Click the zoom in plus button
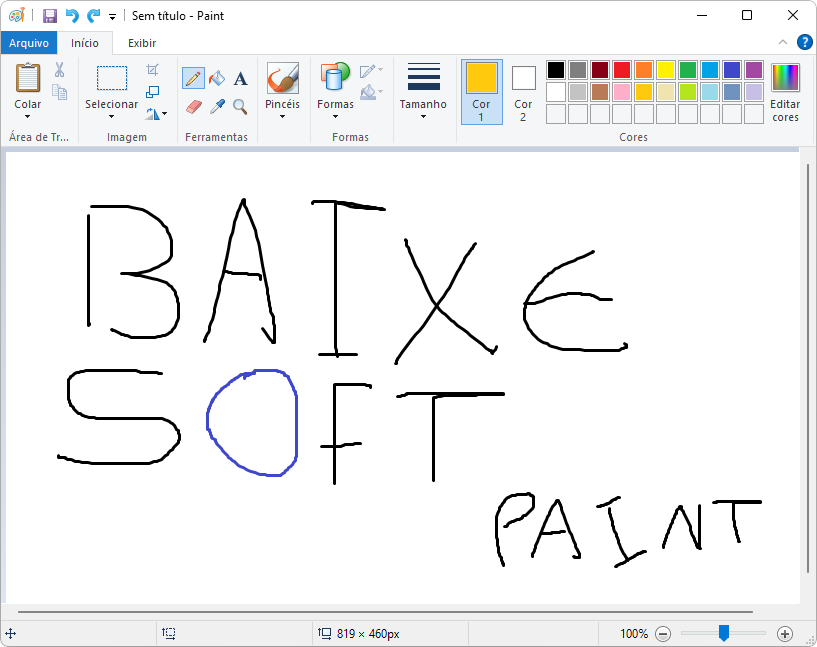This screenshot has height=647, width=817. click(785, 634)
